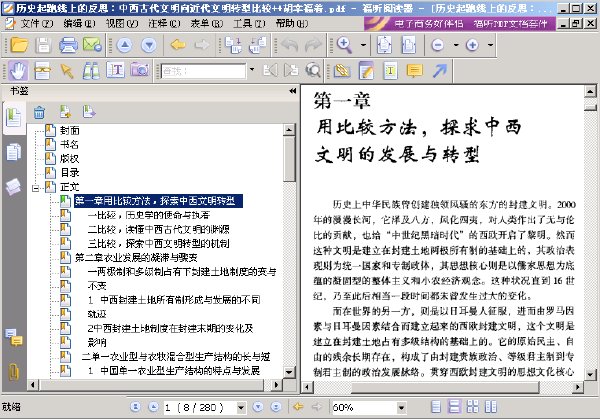Image resolution: width=600 pixels, height=419 pixels.
Task: Take a snapshot with camera tool
Action: point(140,70)
